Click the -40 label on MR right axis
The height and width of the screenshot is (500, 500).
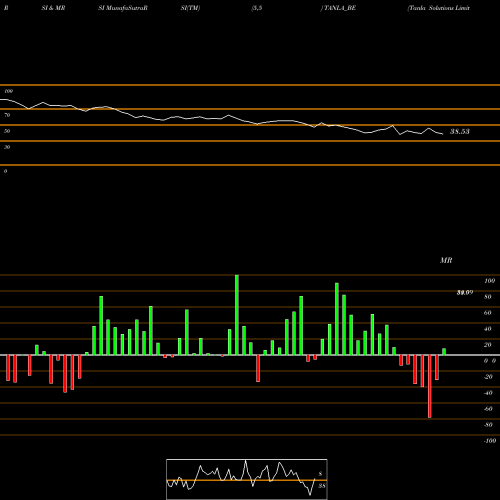tap(488, 393)
